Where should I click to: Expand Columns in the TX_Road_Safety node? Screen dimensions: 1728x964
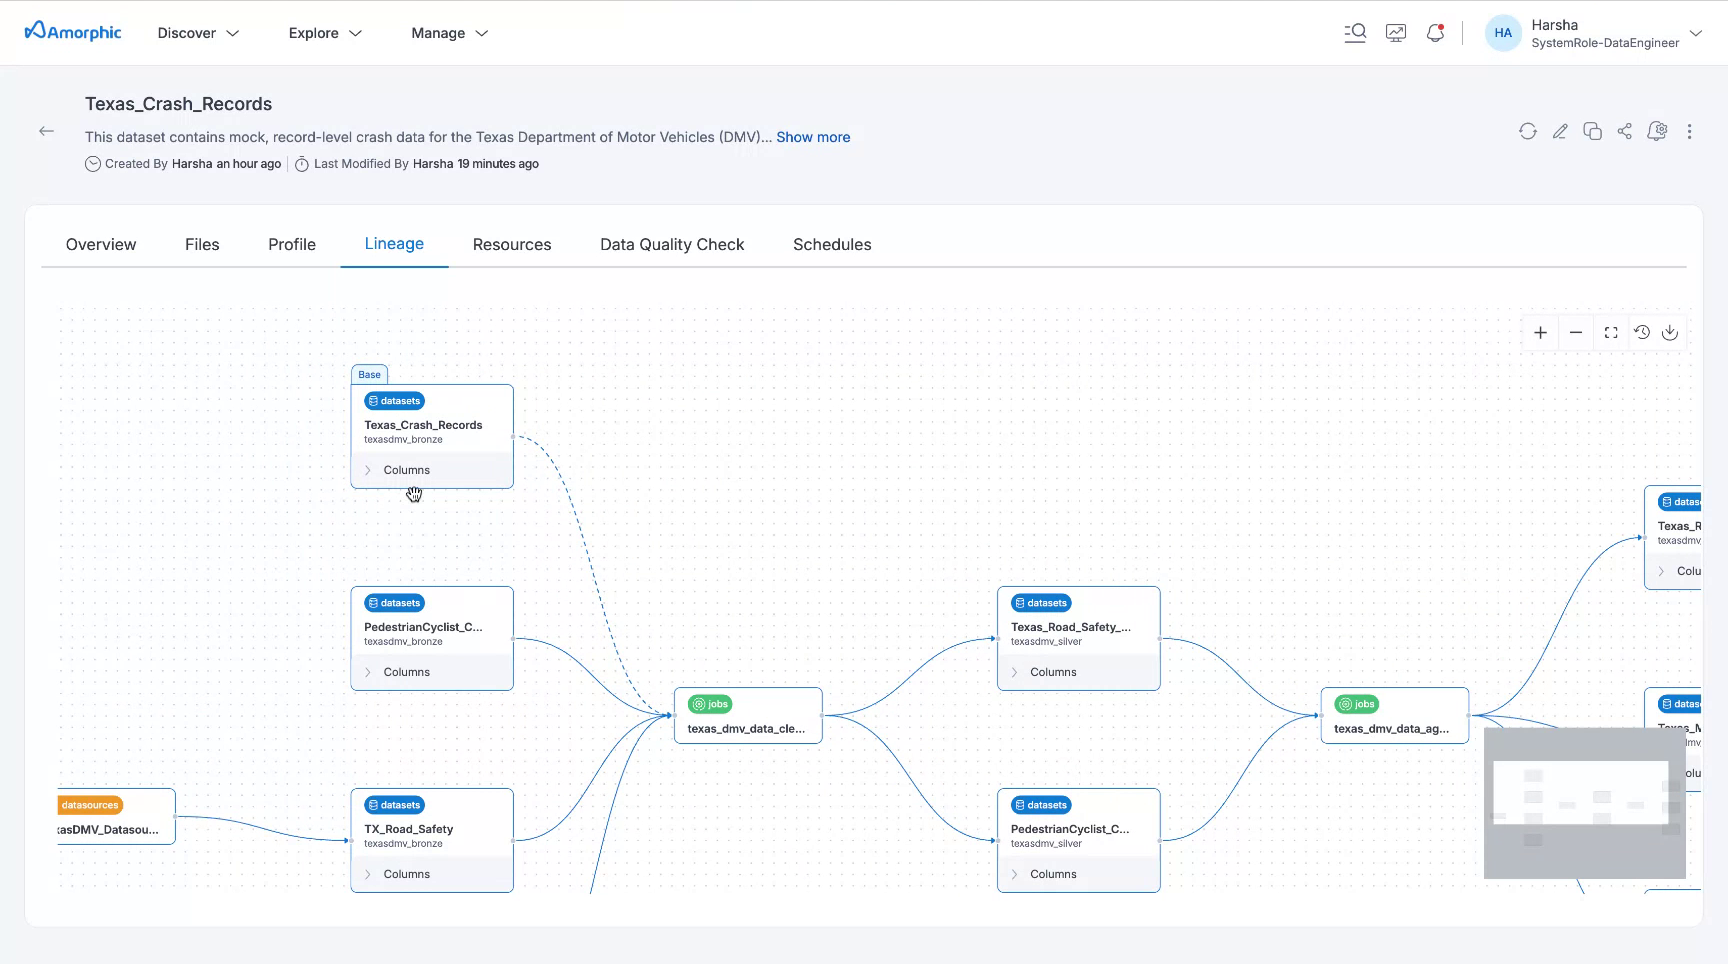tap(406, 874)
